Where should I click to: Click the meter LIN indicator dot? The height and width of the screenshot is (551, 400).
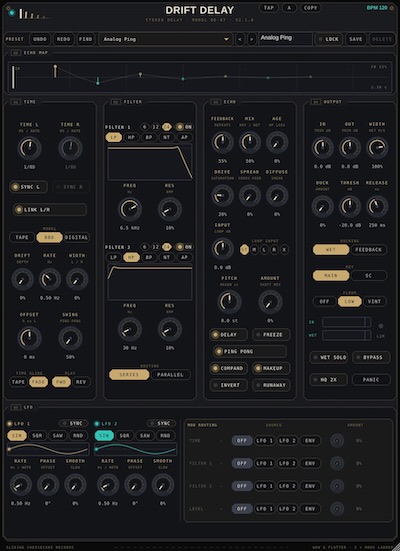click(380, 326)
